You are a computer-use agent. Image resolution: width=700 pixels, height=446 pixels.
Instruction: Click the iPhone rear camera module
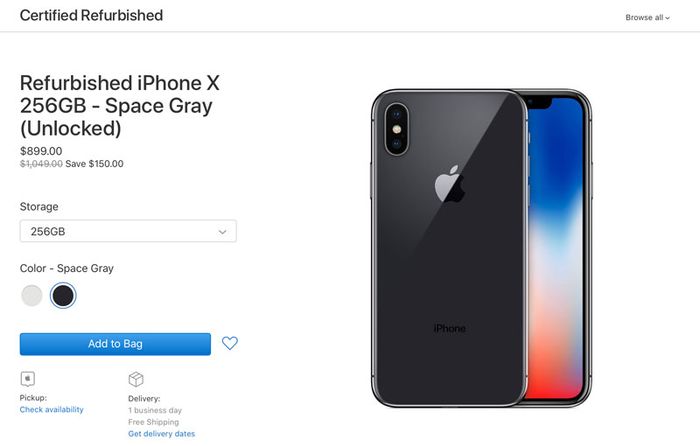[396, 129]
